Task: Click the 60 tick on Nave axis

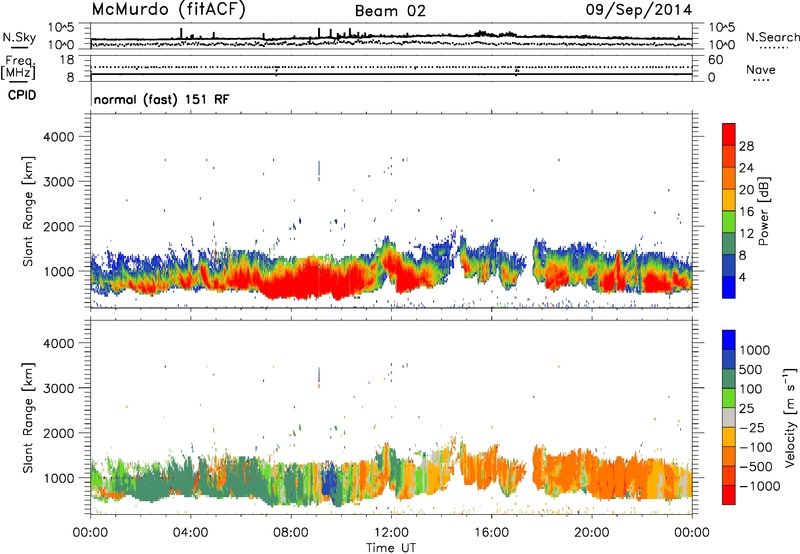Action: [x=715, y=60]
